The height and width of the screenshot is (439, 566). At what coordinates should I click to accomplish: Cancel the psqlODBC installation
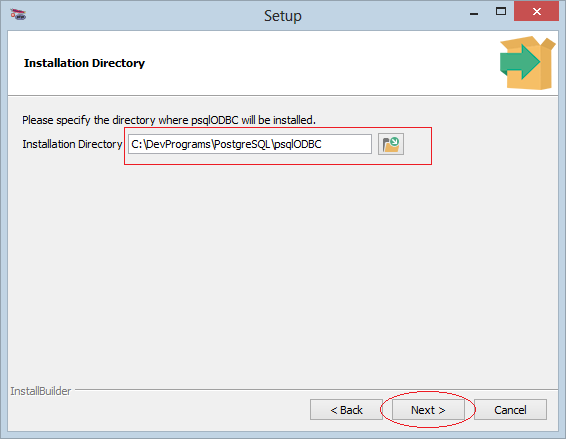pyautogui.click(x=510, y=410)
